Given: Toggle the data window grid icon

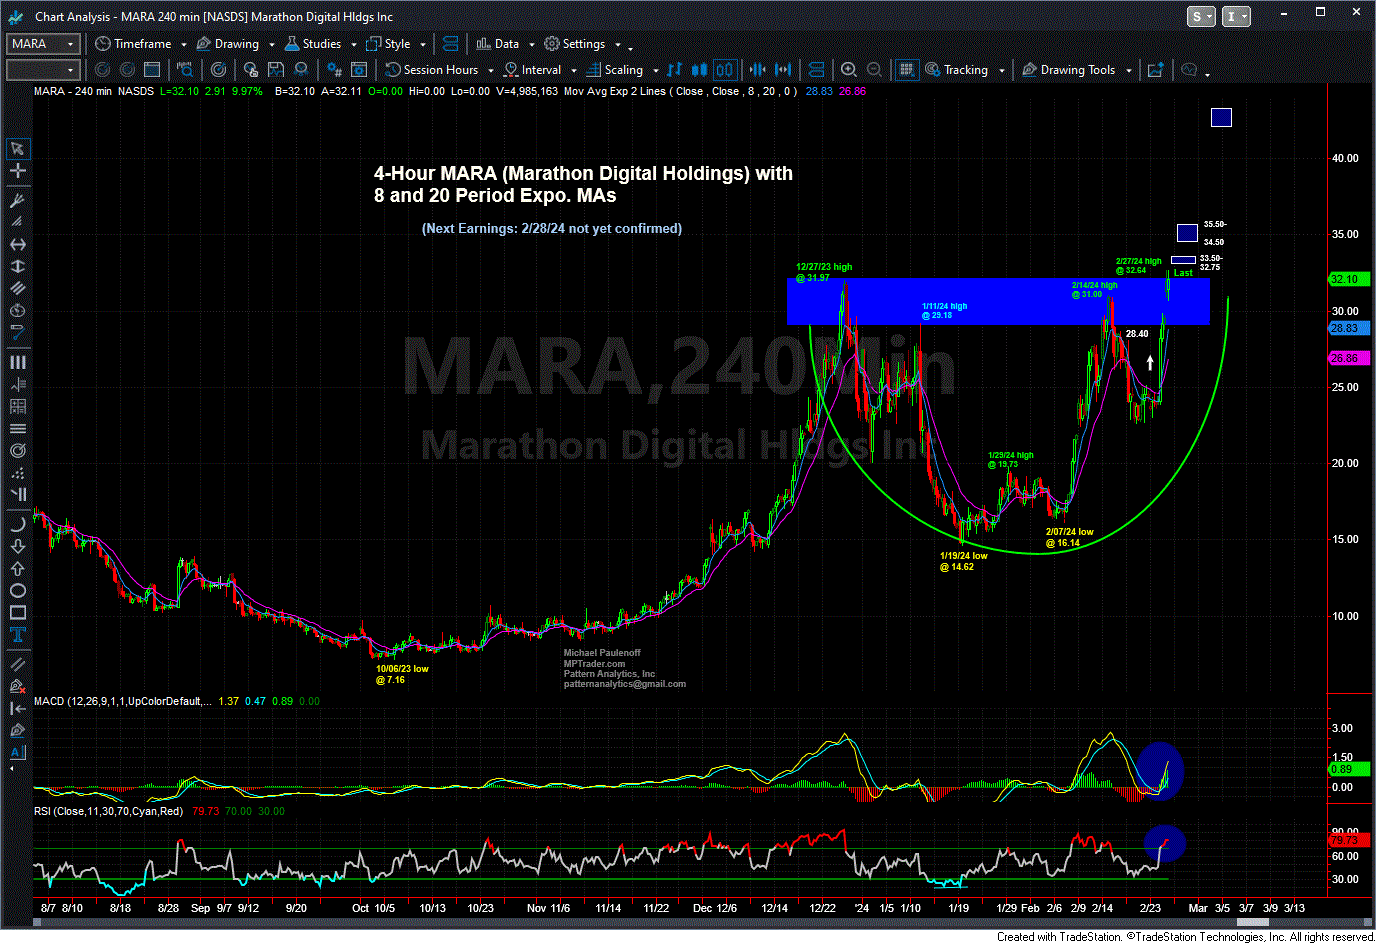Looking at the screenshot, I should click(906, 70).
